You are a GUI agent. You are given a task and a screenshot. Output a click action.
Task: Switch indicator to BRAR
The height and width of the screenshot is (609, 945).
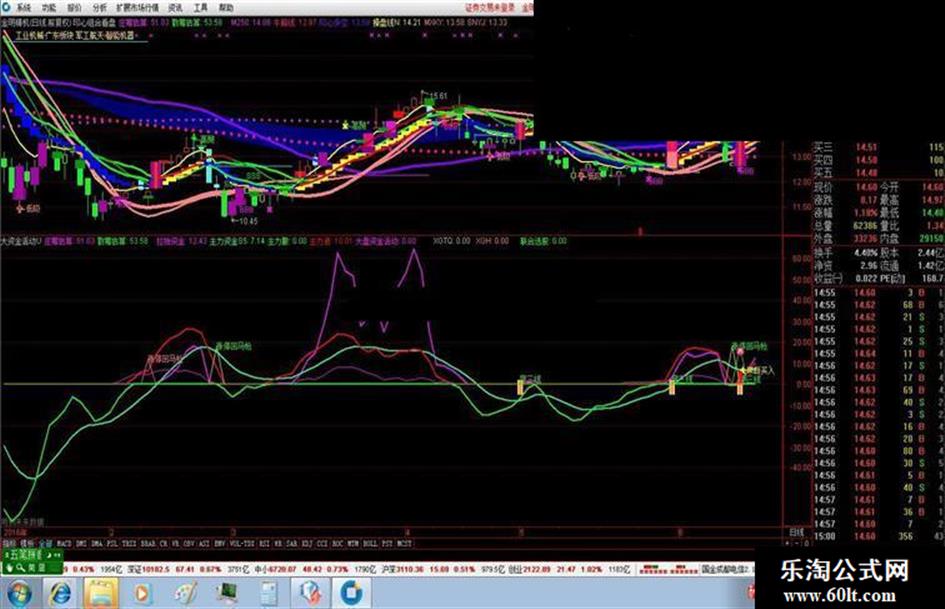tap(148, 543)
